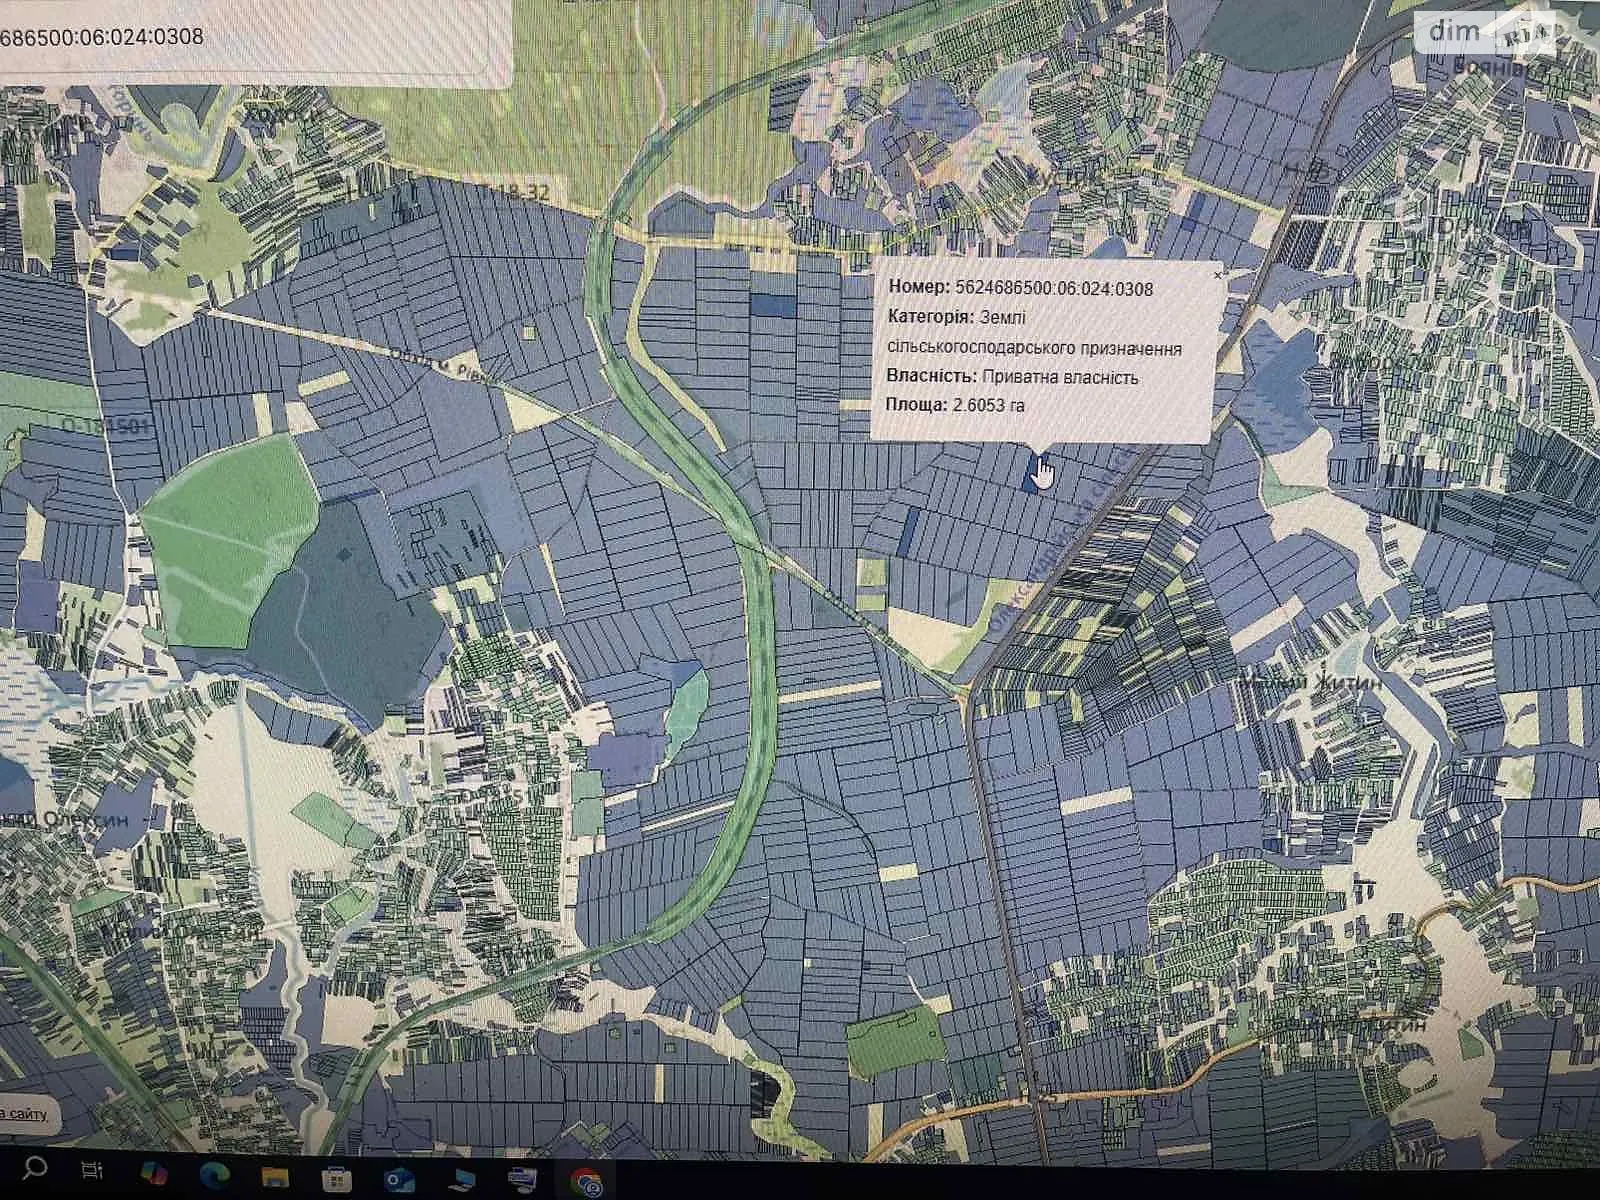Screen dimensions: 1600x1200
Task: Click the dim.ria logo watermark
Action: [1490, 35]
